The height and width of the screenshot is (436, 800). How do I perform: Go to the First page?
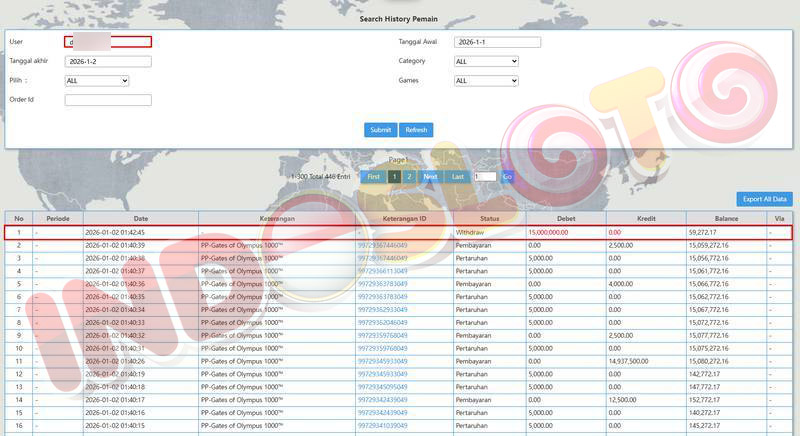tap(373, 177)
